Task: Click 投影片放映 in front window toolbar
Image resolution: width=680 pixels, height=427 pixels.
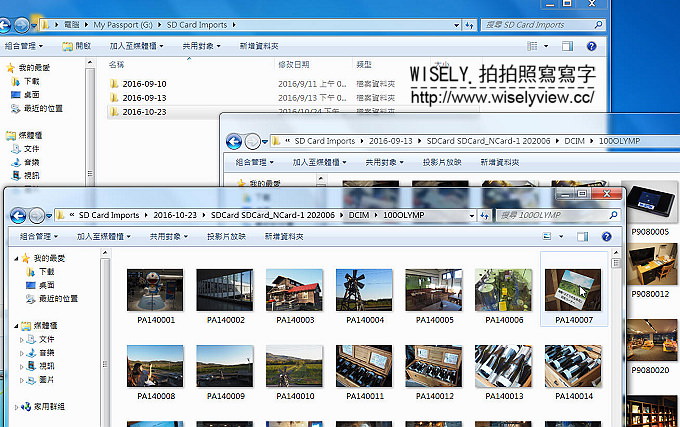Action: coord(226,237)
